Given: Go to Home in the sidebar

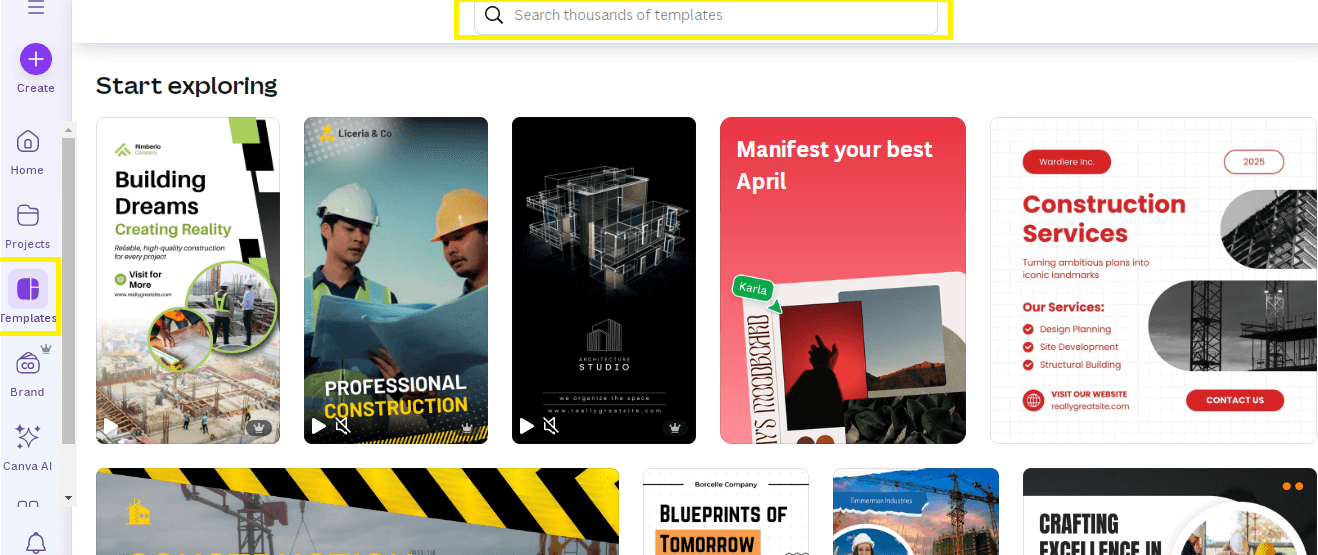Looking at the screenshot, I should tap(28, 141).
